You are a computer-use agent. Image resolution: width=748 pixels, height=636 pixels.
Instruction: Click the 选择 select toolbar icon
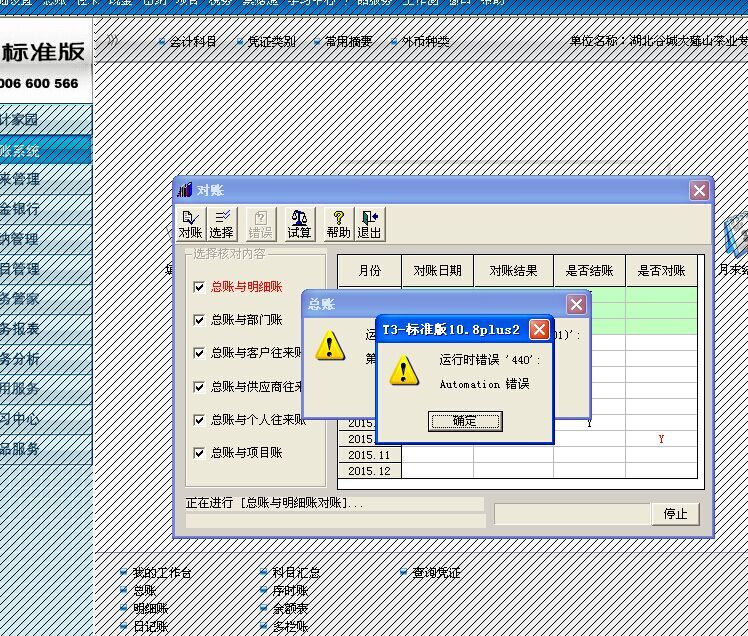221,224
